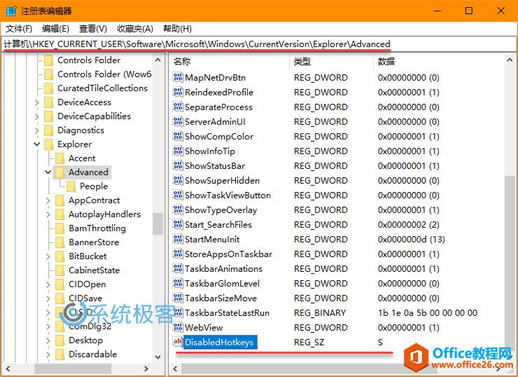The height and width of the screenshot is (377, 518).
Task: Select the BamThrottling key in tree
Action: click(x=97, y=228)
